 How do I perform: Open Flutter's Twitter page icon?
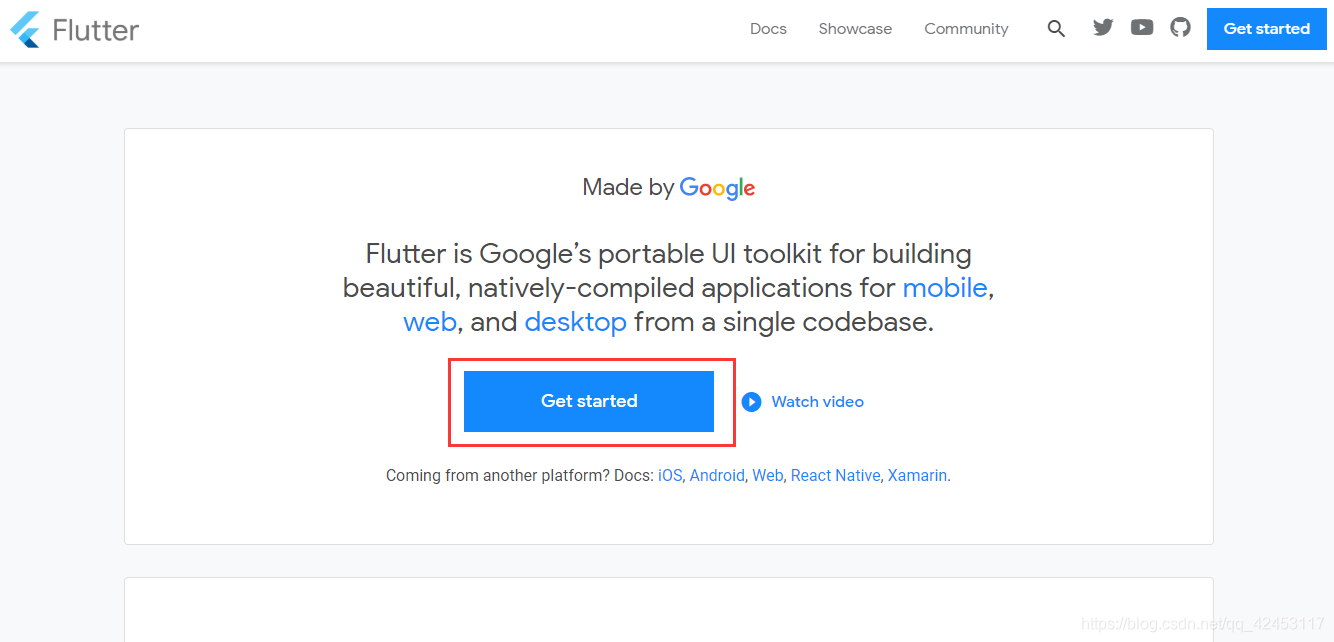coord(1103,28)
